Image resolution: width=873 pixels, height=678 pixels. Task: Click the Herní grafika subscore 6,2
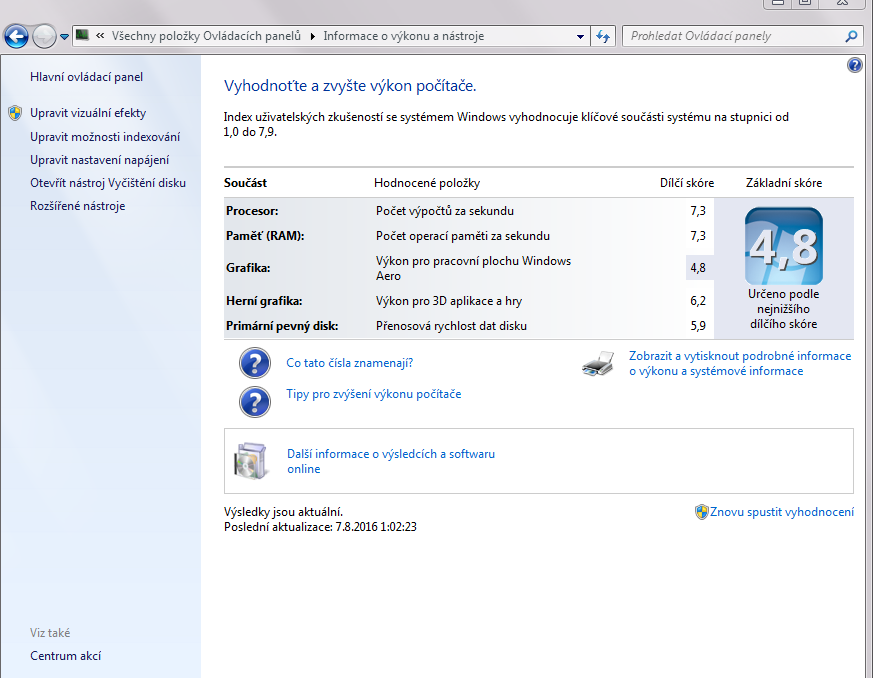pos(698,301)
